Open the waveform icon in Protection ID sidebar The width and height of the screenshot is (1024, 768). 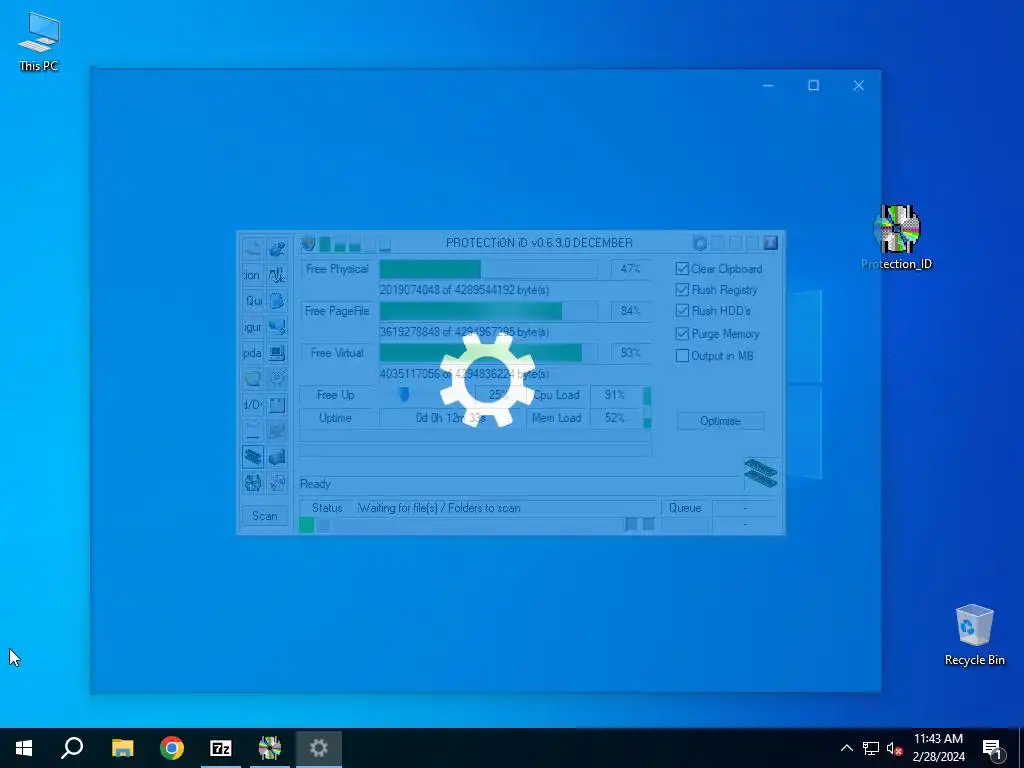pos(277,275)
